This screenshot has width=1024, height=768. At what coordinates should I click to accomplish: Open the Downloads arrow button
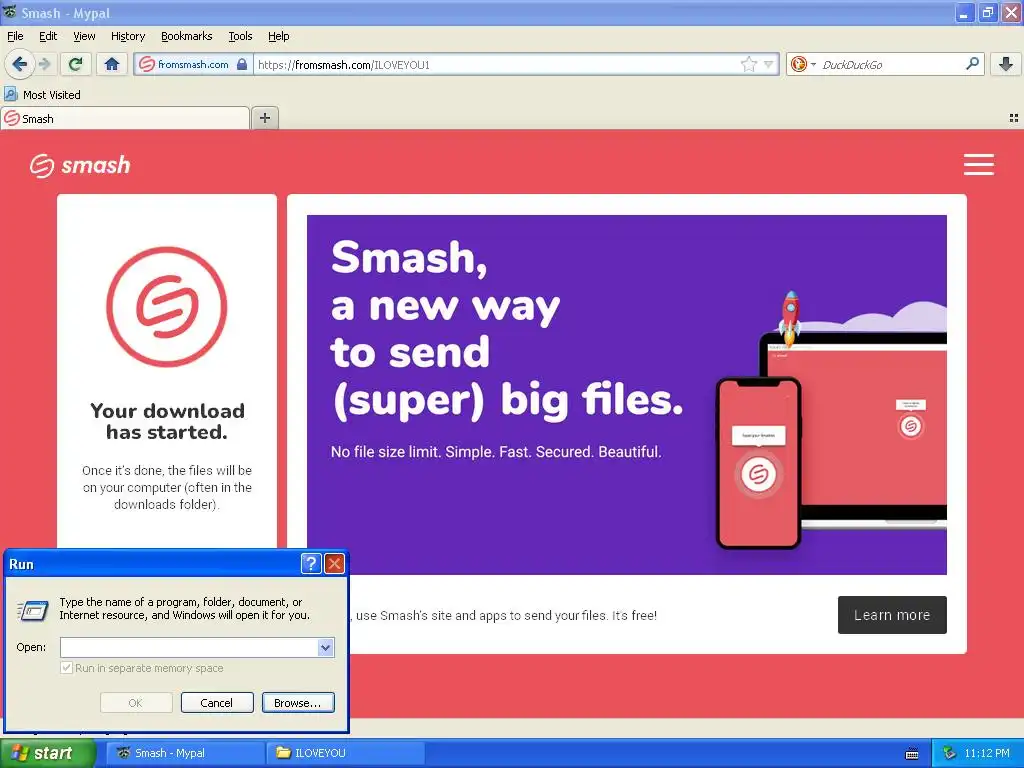pyautogui.click(x=1006, y=64)
